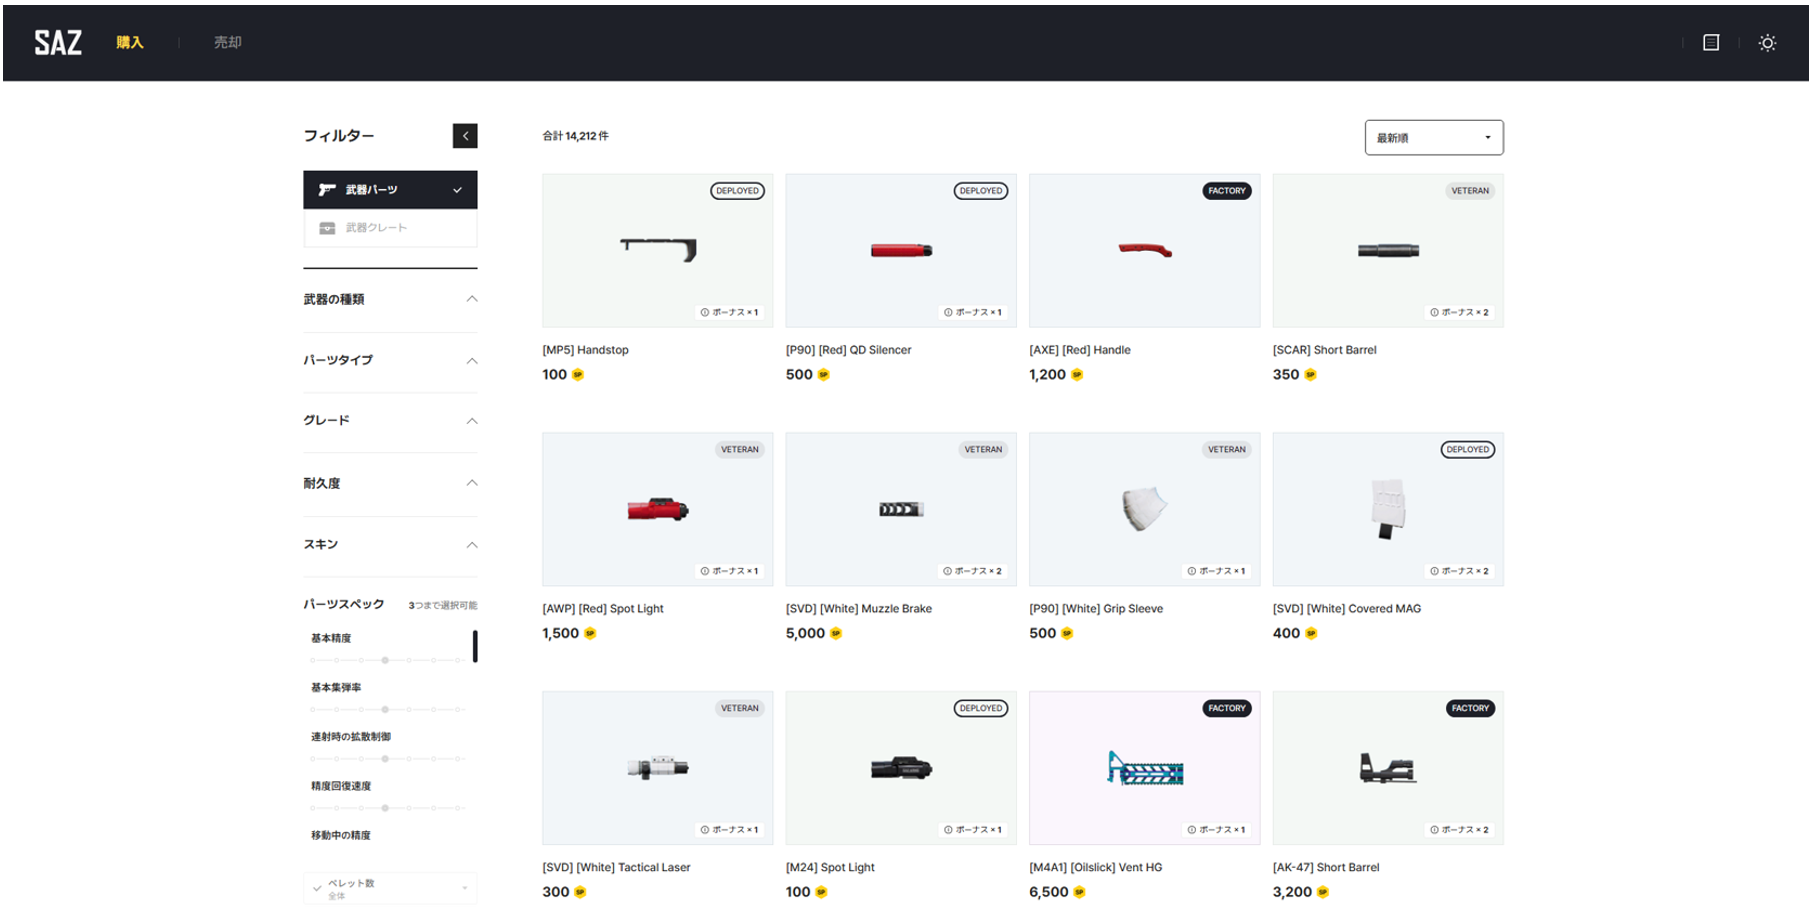Select the 武器クレート category
The height and width of the screenshot is (907, 1812).
tap(390, 228)
